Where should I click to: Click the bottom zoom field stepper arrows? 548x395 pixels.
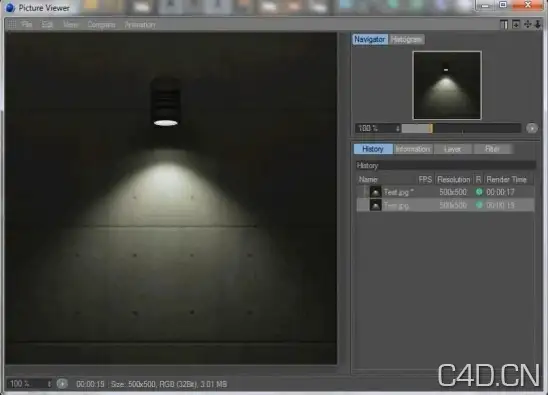(x=49, y=384)
